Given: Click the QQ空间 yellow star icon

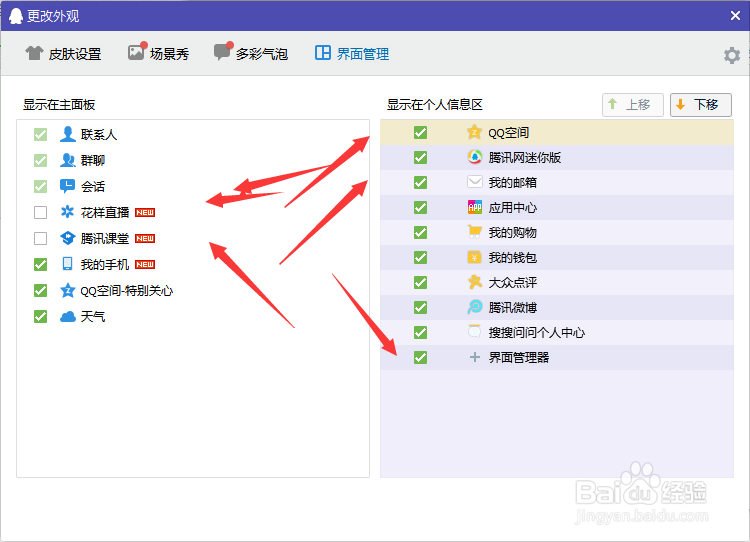Looking at the screenshot, I should click(474, 132).
